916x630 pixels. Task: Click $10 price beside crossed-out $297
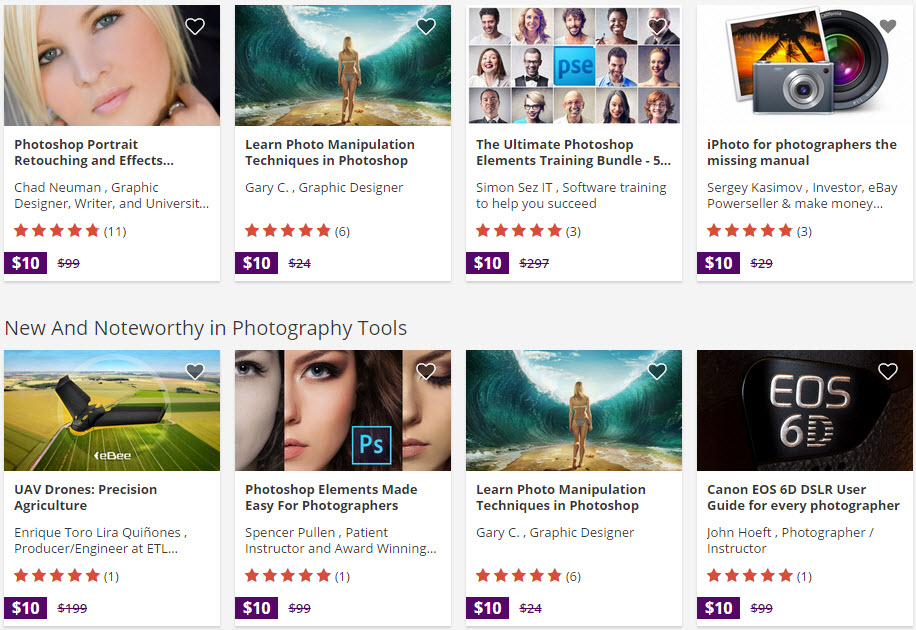(487, 263)
